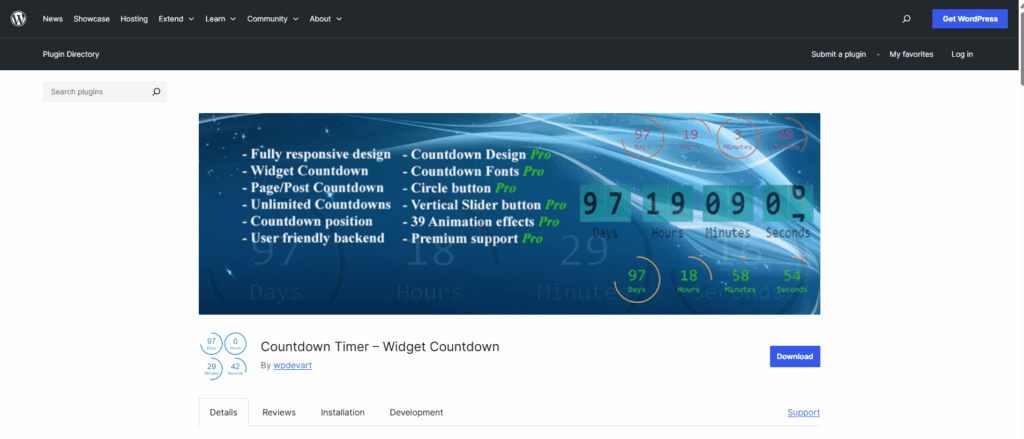Screen dimensions: 1024x439
Task: Submit plugin search via magnifier icon
Action: 156,92
